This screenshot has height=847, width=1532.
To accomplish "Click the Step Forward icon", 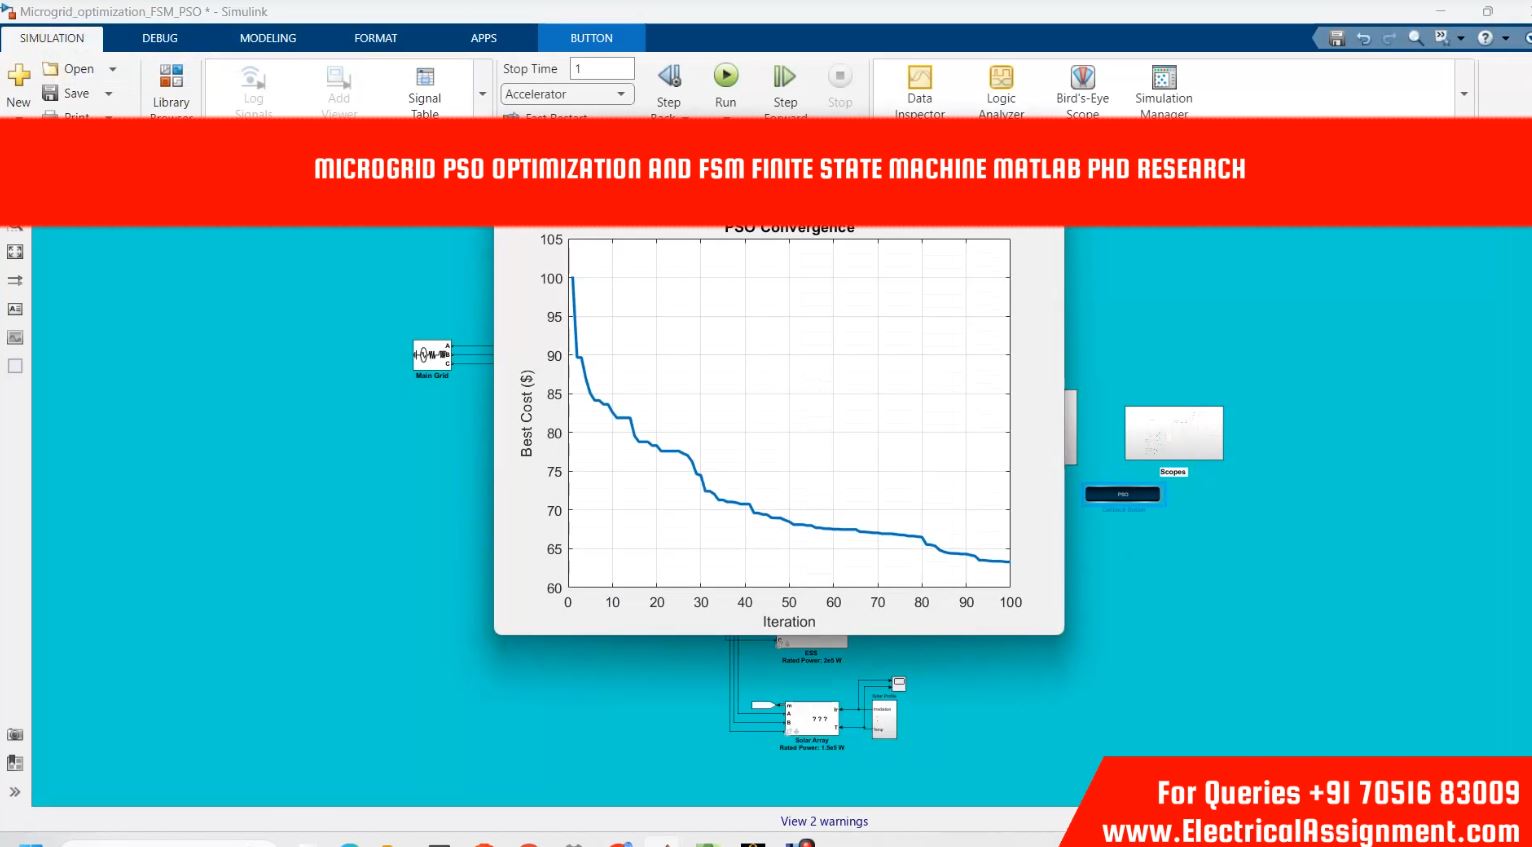I will 785,77.
